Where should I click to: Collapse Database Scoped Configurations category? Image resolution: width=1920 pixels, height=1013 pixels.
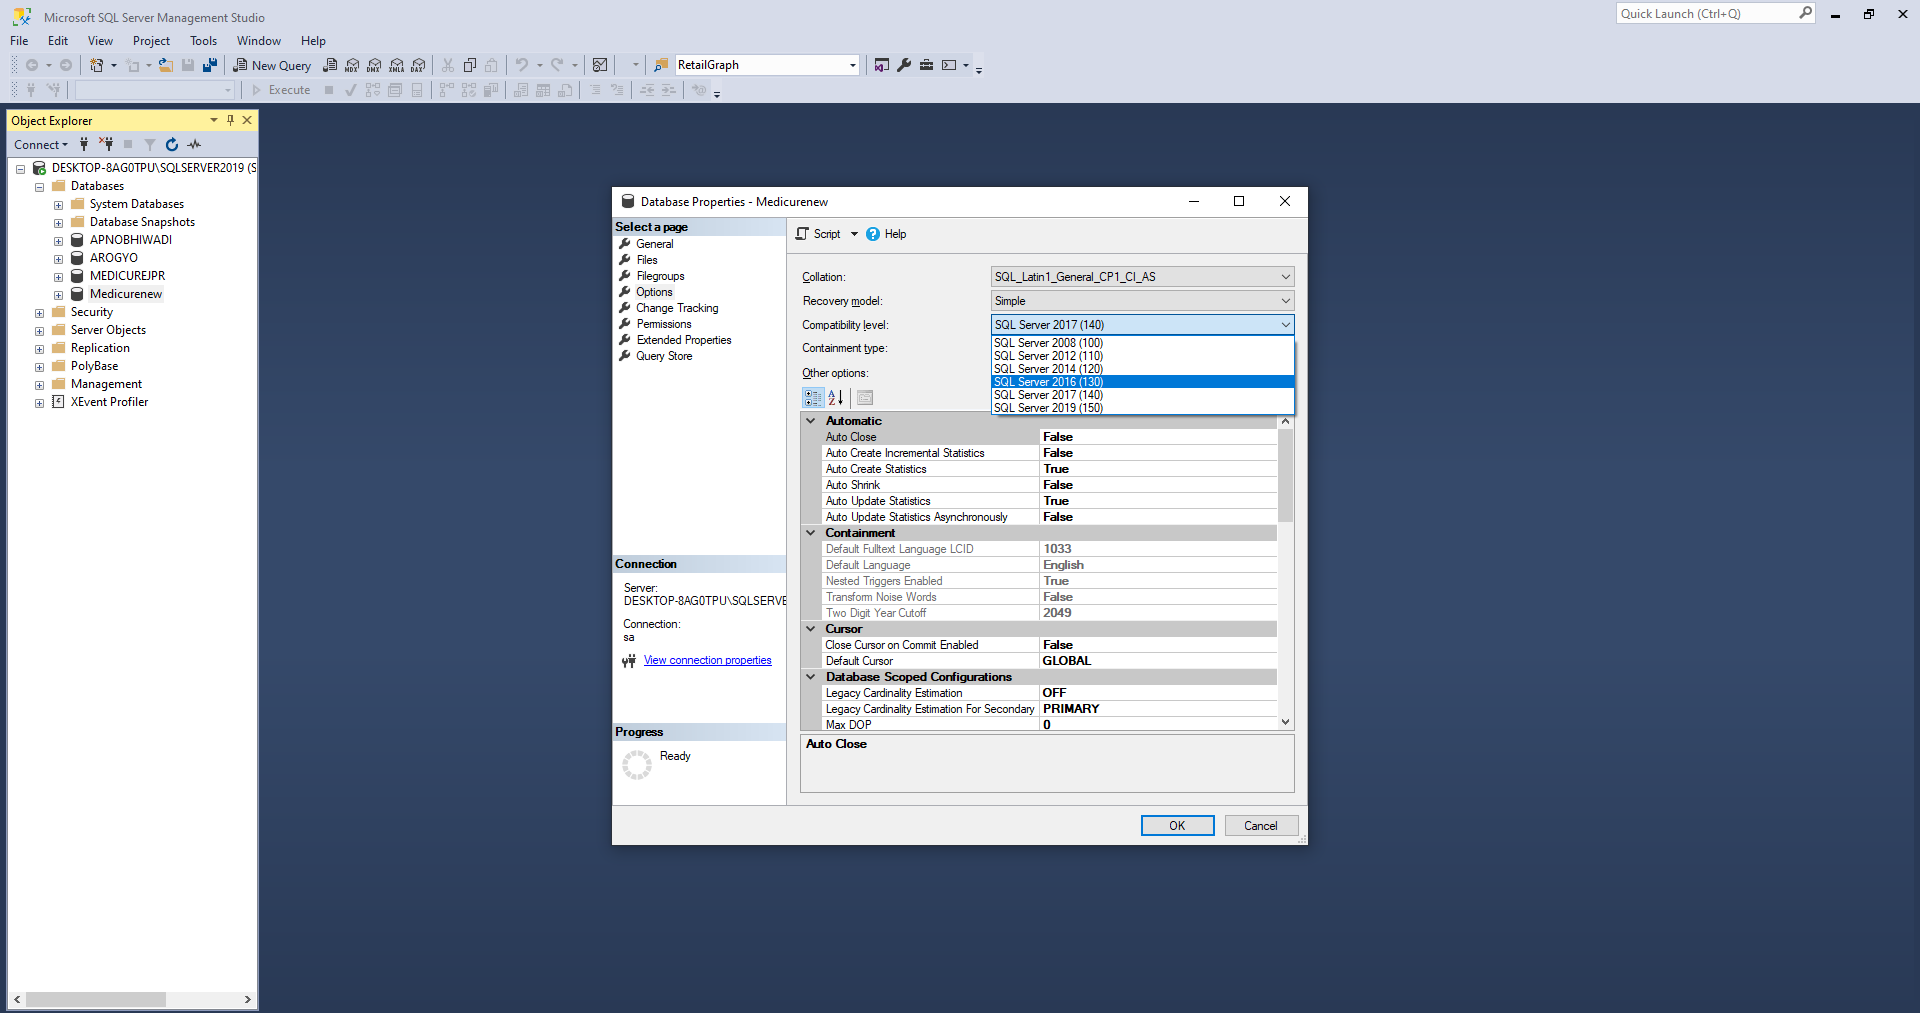pyautogui.click(x=811, y=677)
